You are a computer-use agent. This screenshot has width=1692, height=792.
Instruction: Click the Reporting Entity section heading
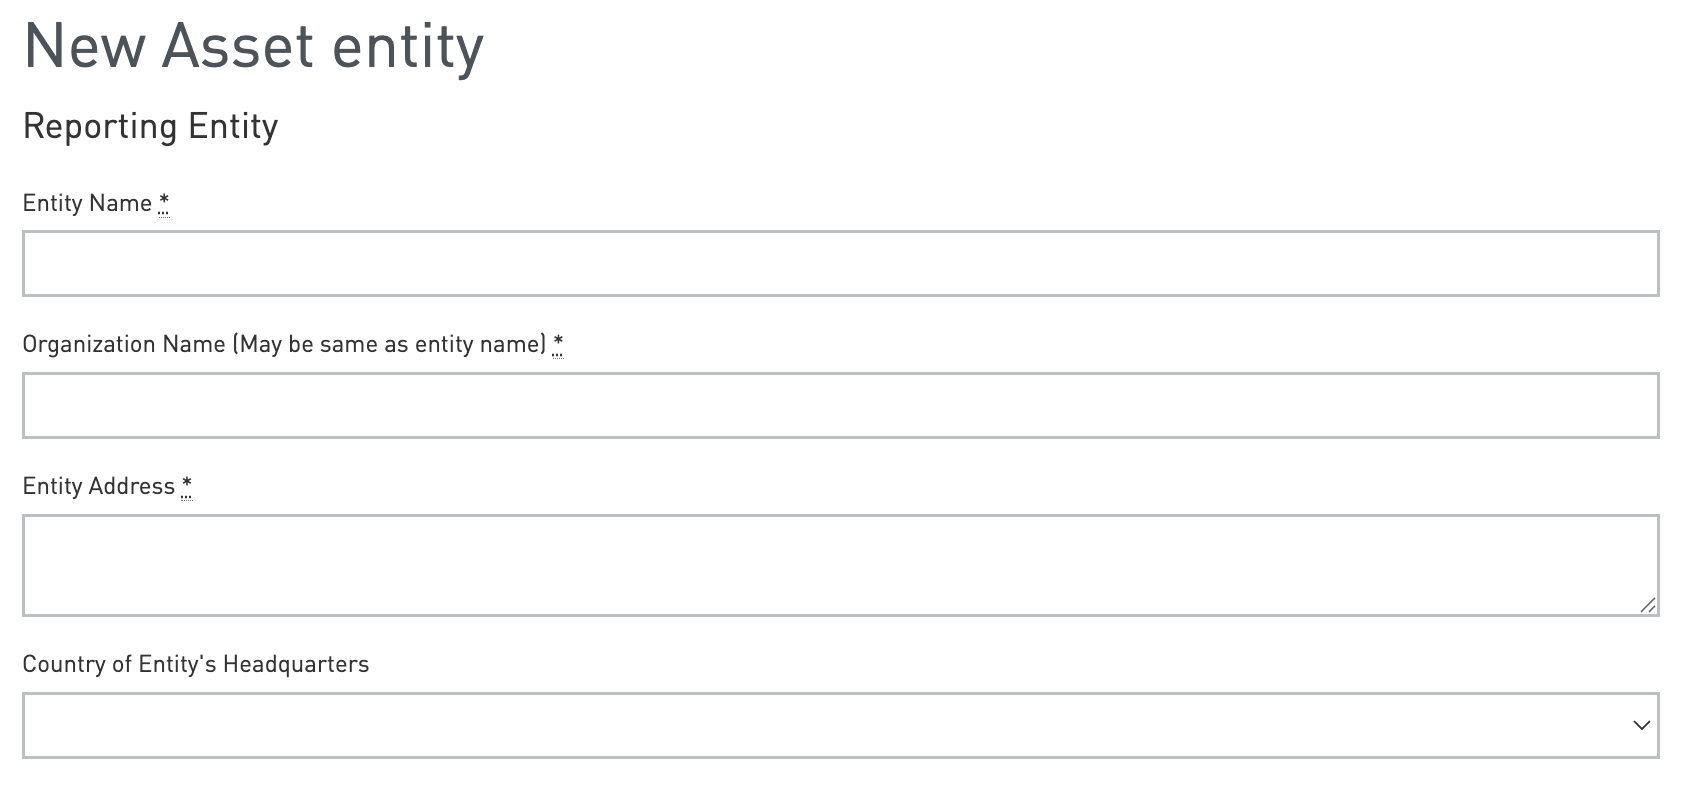tap(150, 127)
